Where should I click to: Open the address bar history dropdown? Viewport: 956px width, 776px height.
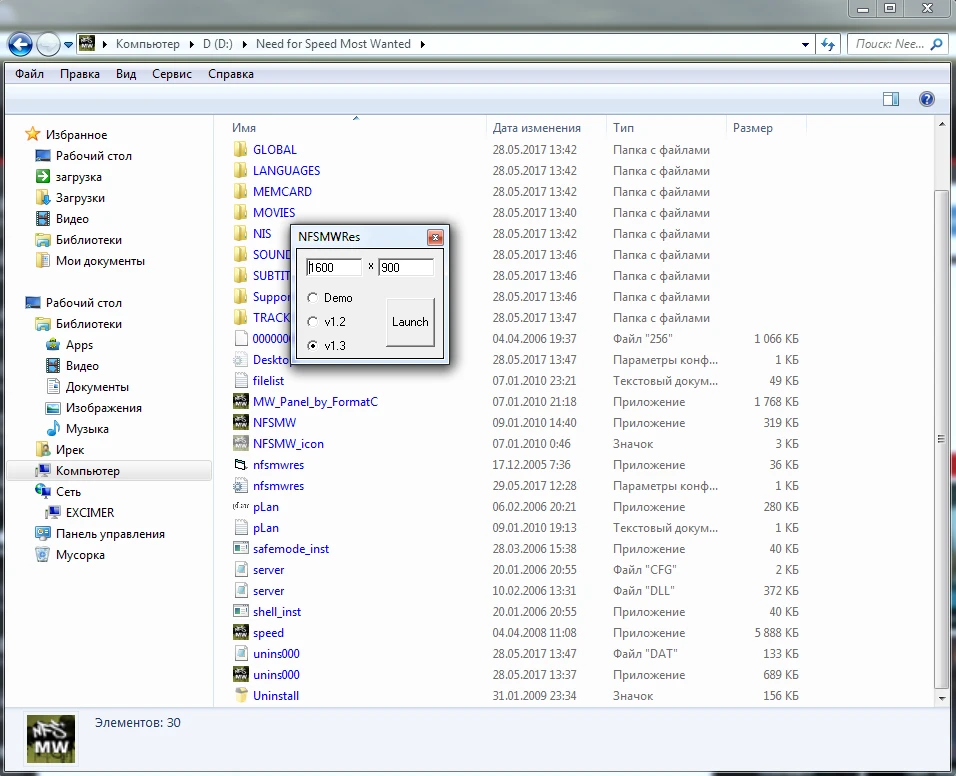[806, 44]
